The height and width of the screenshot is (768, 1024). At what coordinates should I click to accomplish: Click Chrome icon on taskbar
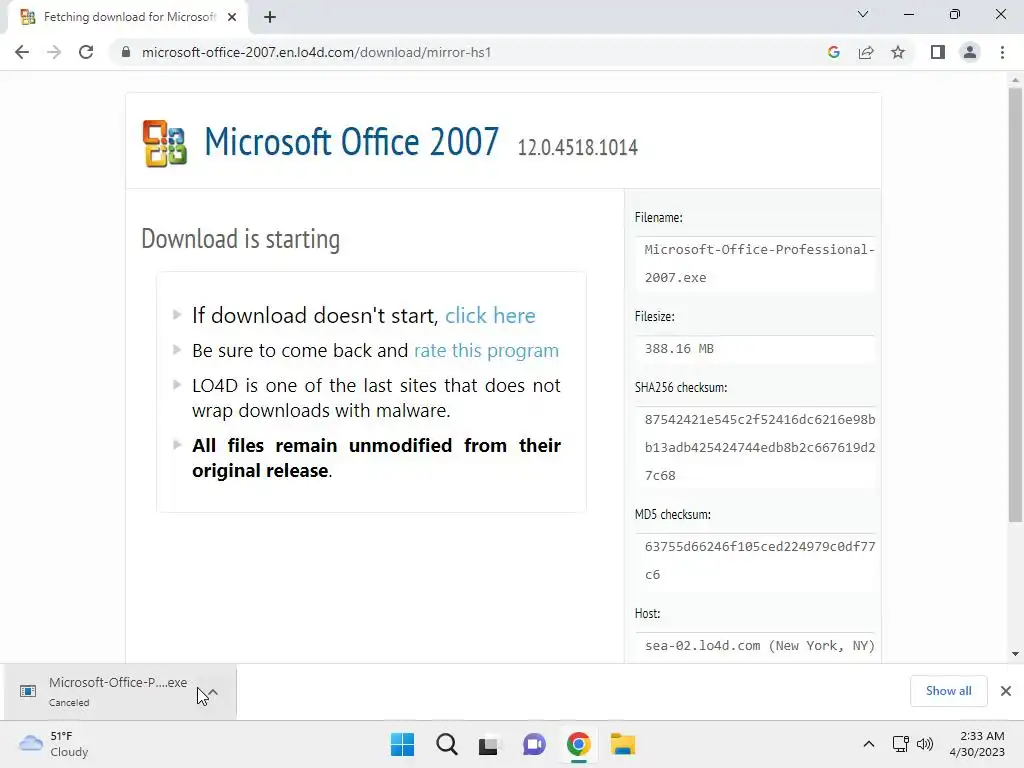click(579, 744)
